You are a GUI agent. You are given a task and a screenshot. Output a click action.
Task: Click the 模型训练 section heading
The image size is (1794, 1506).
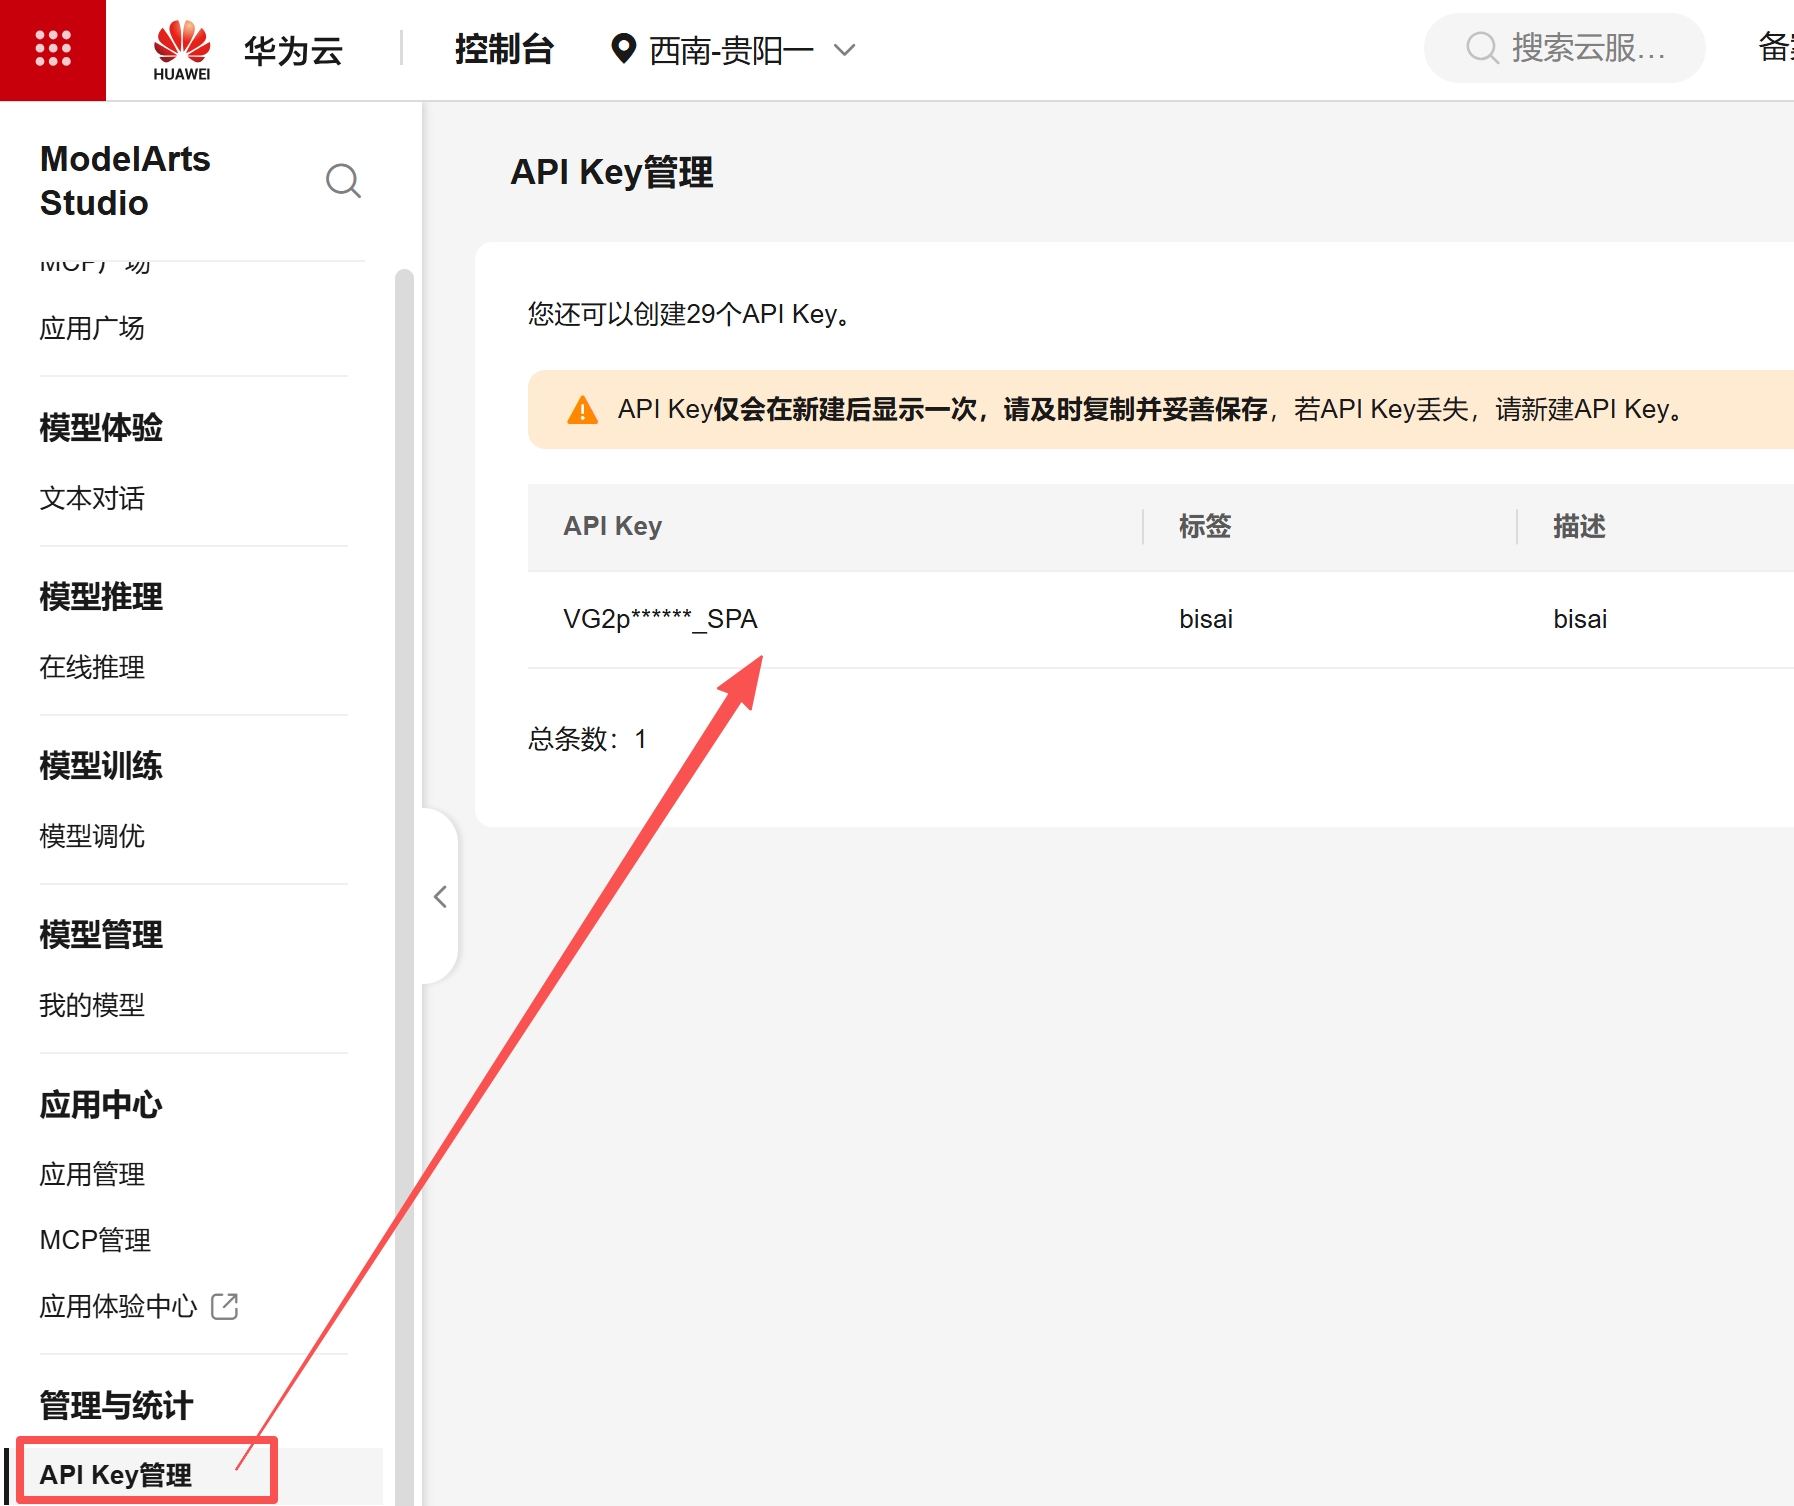[101, 765]
